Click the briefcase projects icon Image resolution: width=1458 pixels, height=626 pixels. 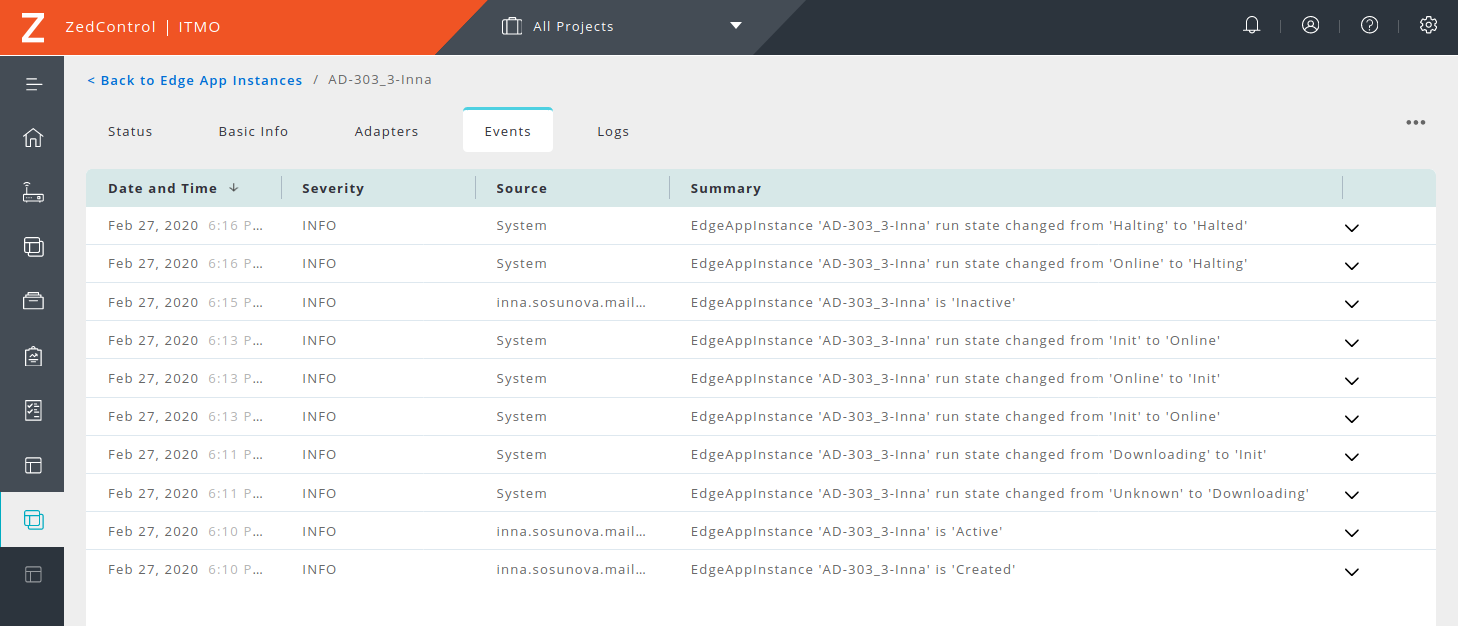point(512,26)
